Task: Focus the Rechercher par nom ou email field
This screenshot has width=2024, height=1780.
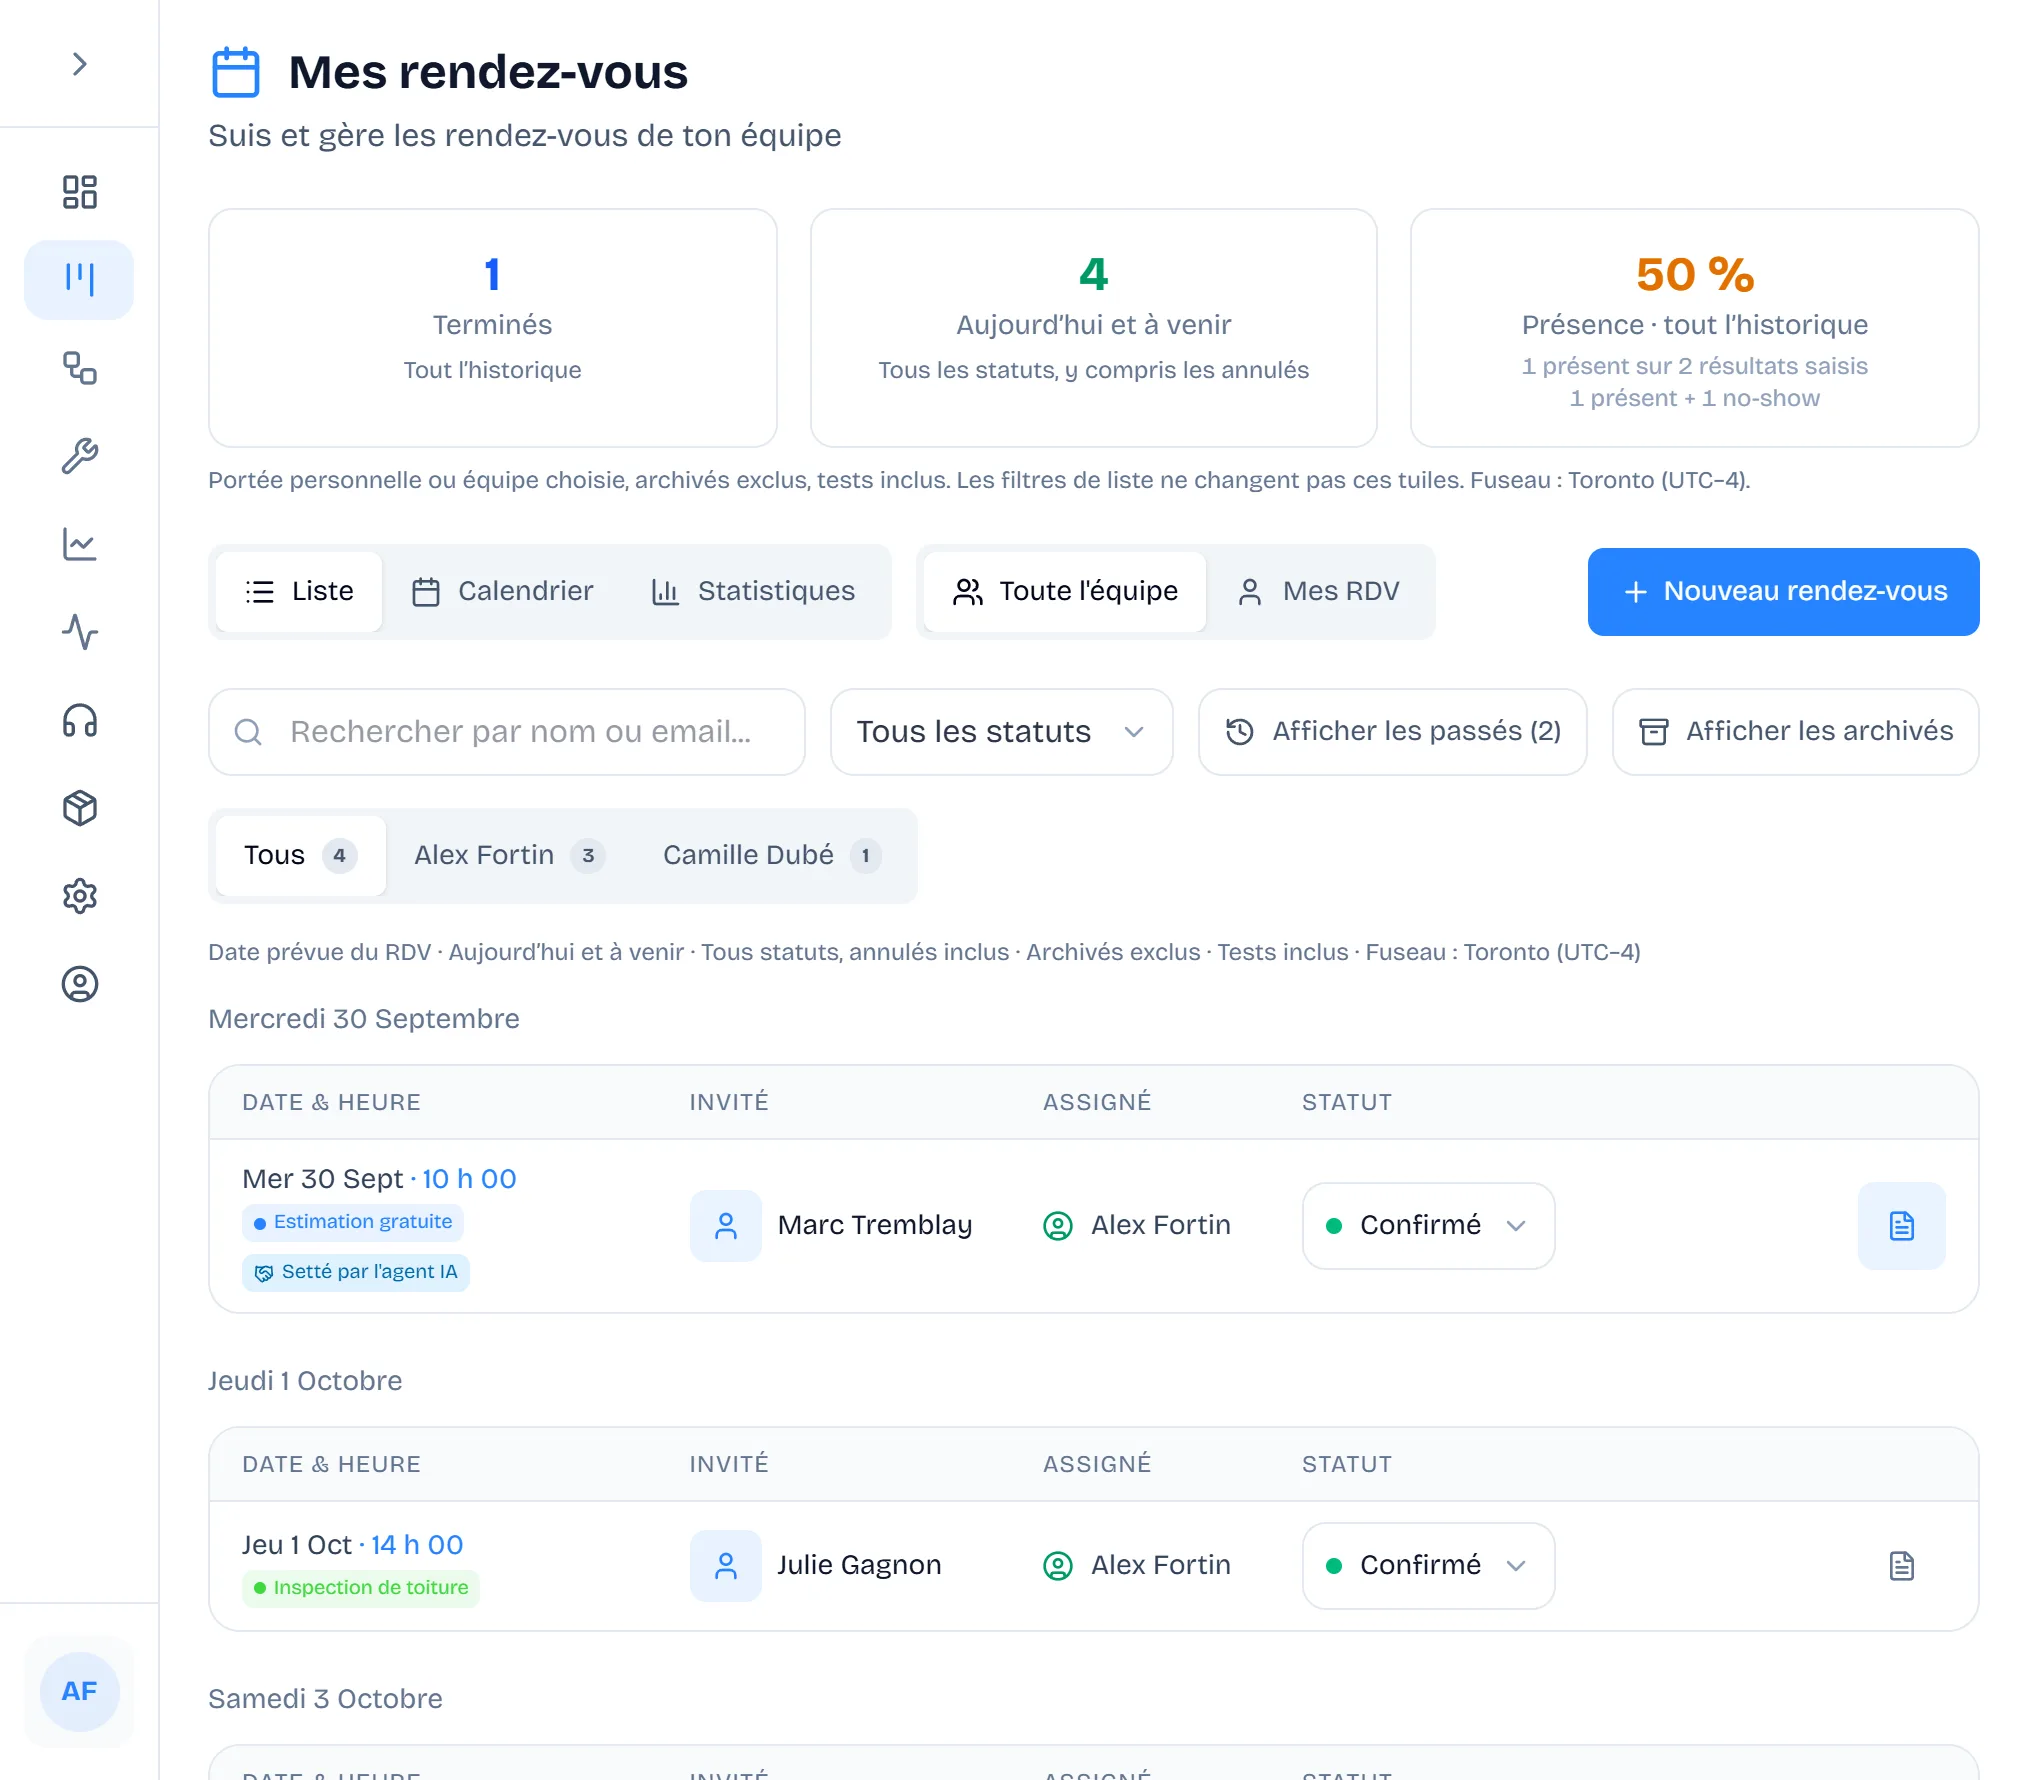Action: click(x=507, y=732)
